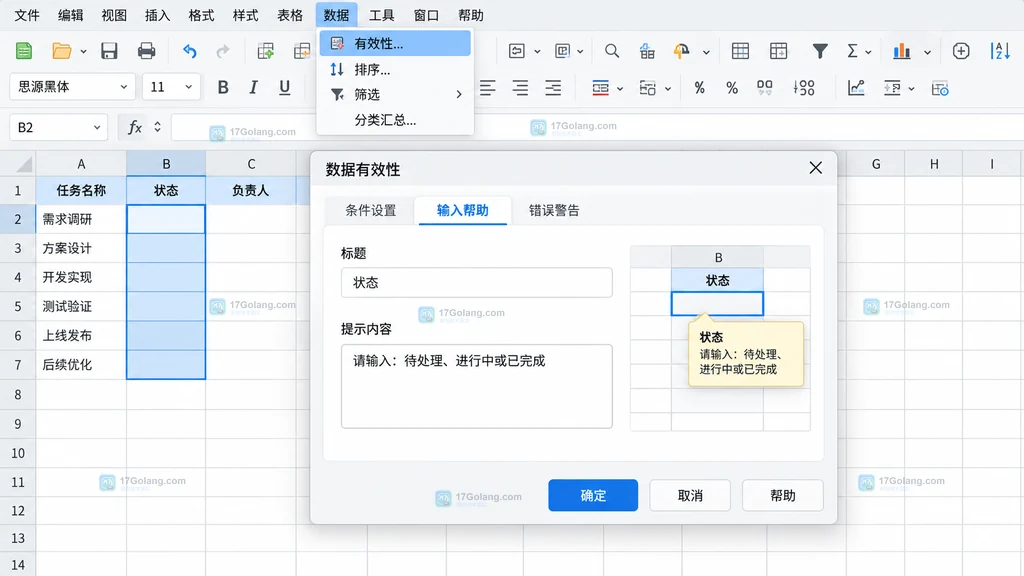Open the 工具 menu
Viewport: 1024px width, 576px height.
click(381, 15)
